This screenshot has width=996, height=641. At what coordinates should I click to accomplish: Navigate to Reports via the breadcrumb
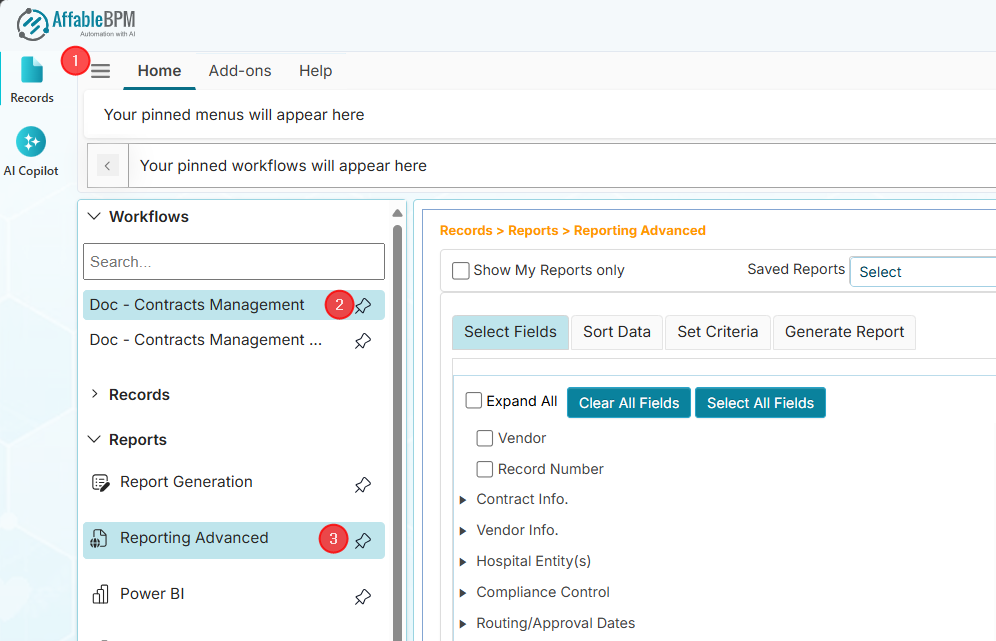coord(533,230)
